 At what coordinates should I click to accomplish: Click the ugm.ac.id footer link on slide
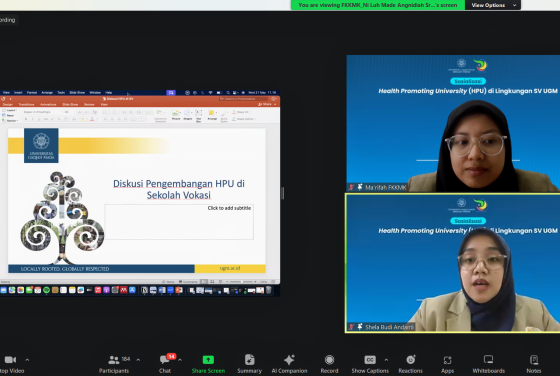tap(230, 268)
